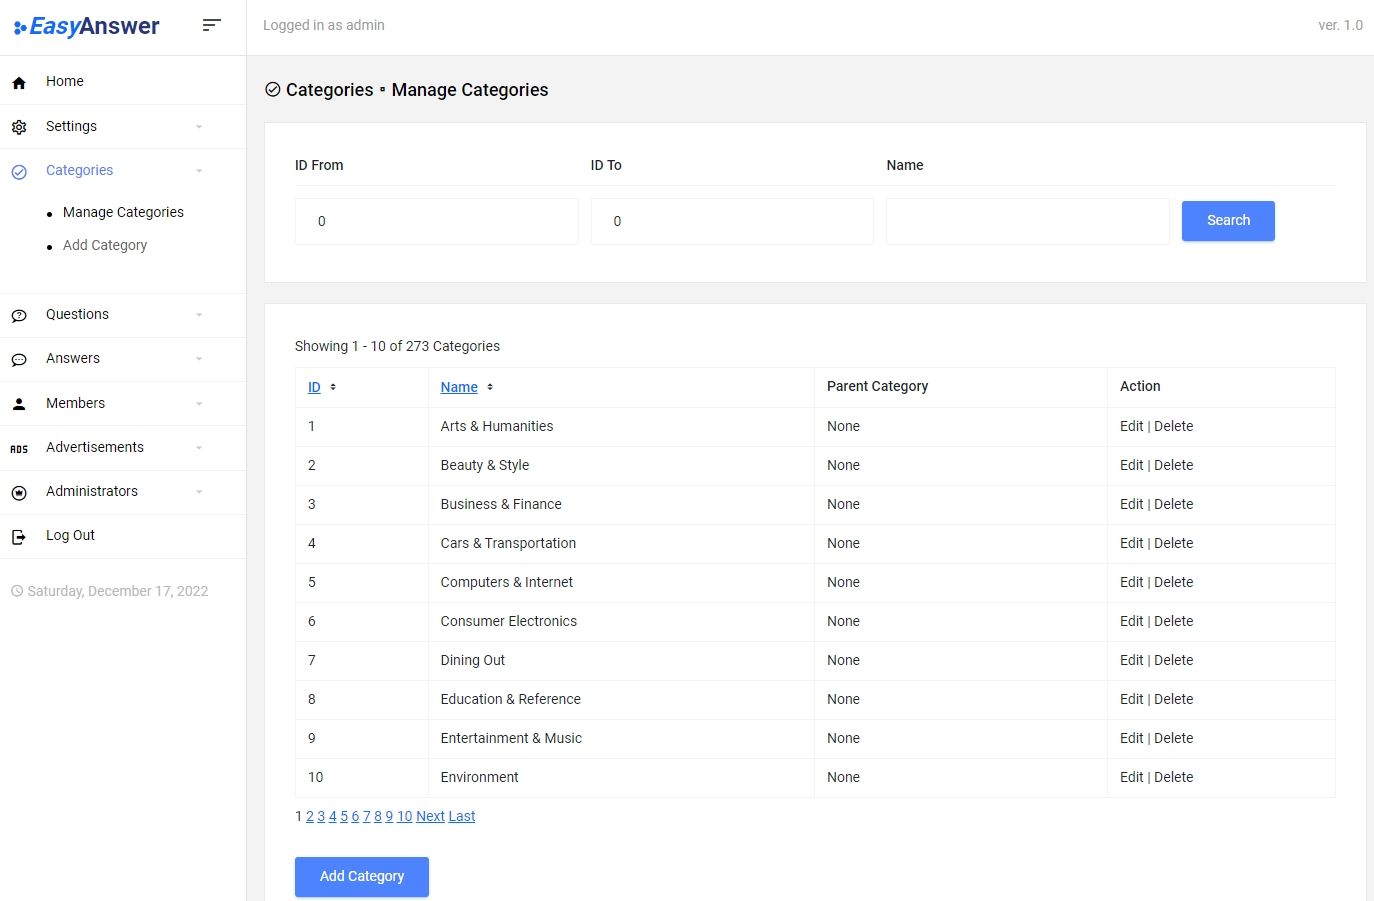Viewport: 1374px width, 901px height.
Task: Expand the Members menu arrow
Action: (199, 404)
